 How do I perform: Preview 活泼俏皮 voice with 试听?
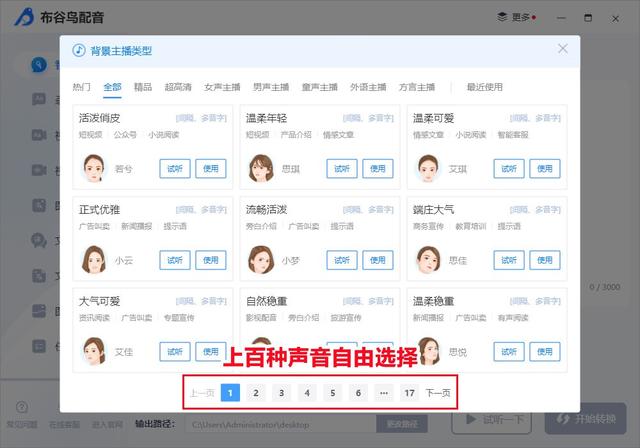point(175,169)
